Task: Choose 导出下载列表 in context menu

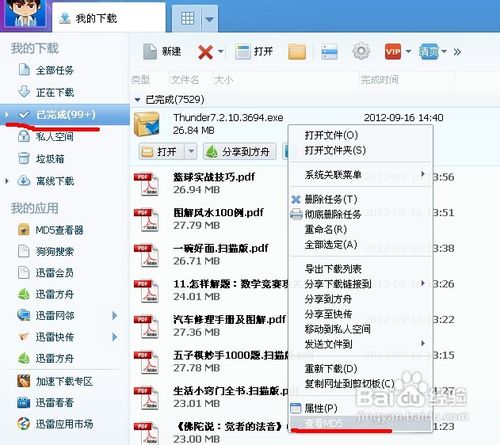Action: (333, 269)
